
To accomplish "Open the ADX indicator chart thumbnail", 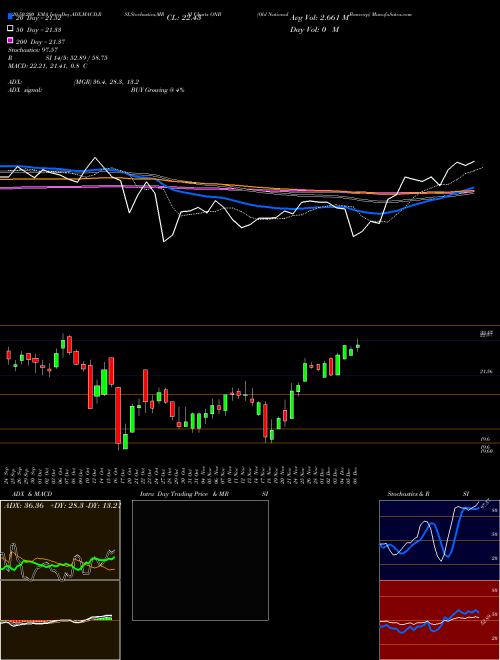I will click(60, 540).
